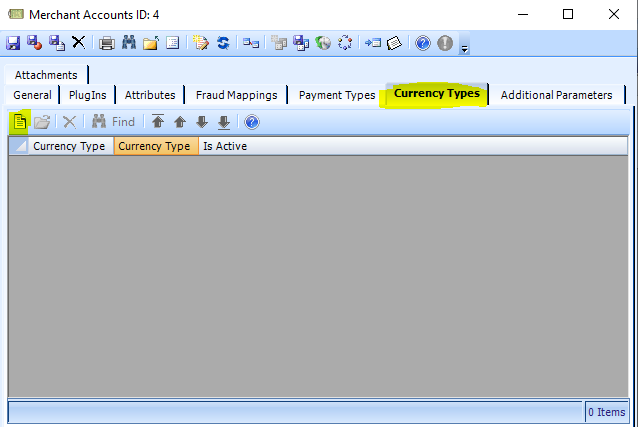This screenshot has width=638, height=427.
Task: Click Is Active column header
Action: [225, 146]
